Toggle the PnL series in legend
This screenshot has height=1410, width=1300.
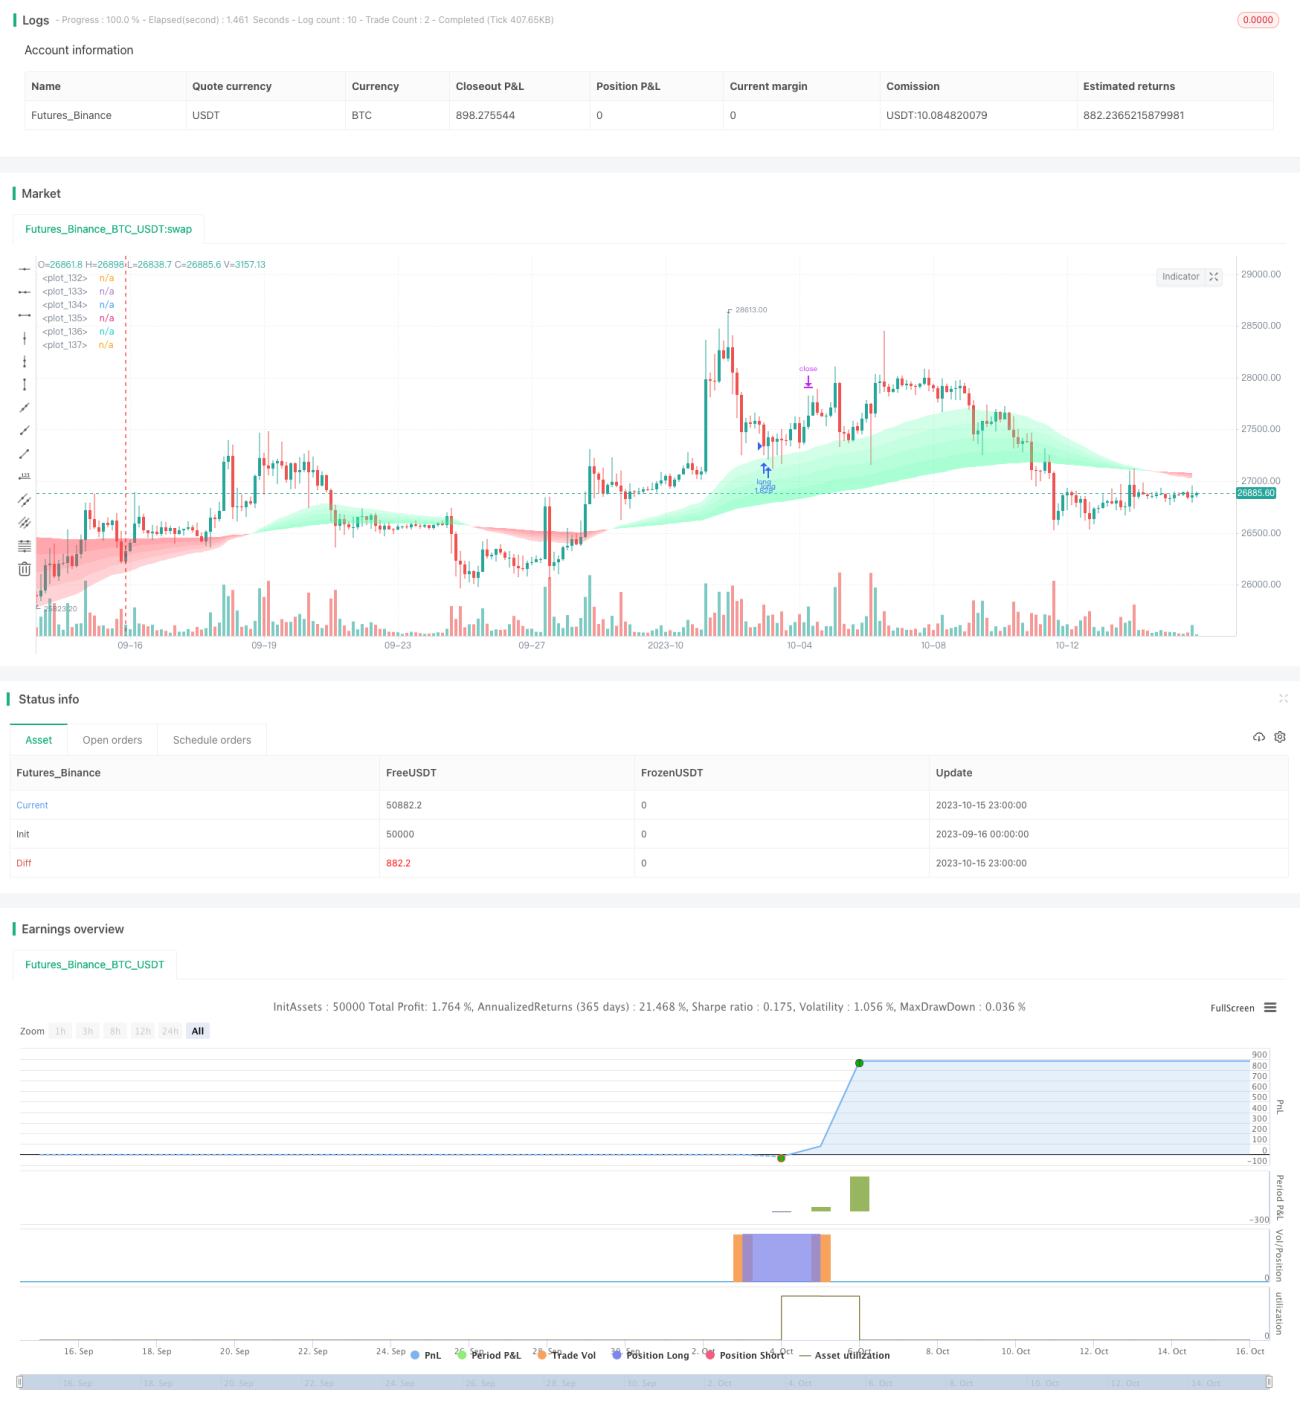[426, 1355]
